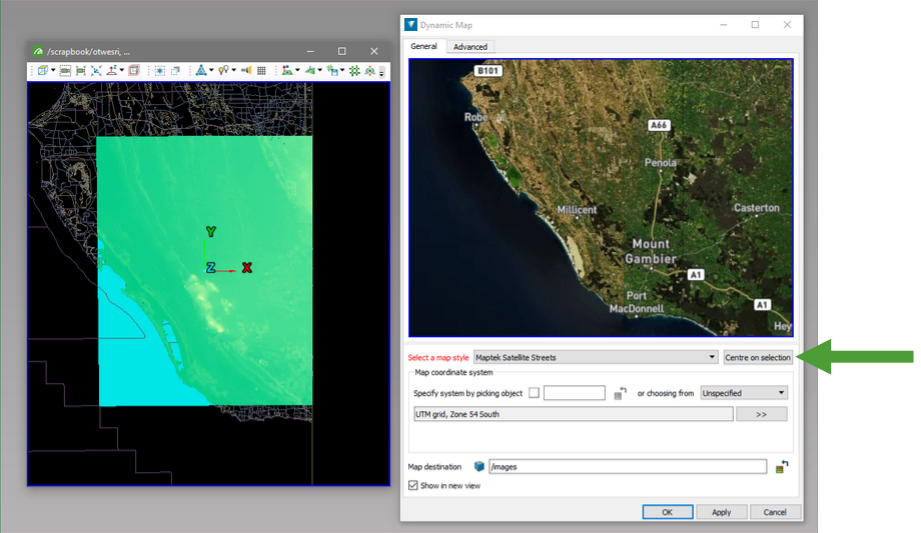Viewport: 921px width, 533px height.
Task: Click the blue triangle network icon
Action: pos(200,71)
